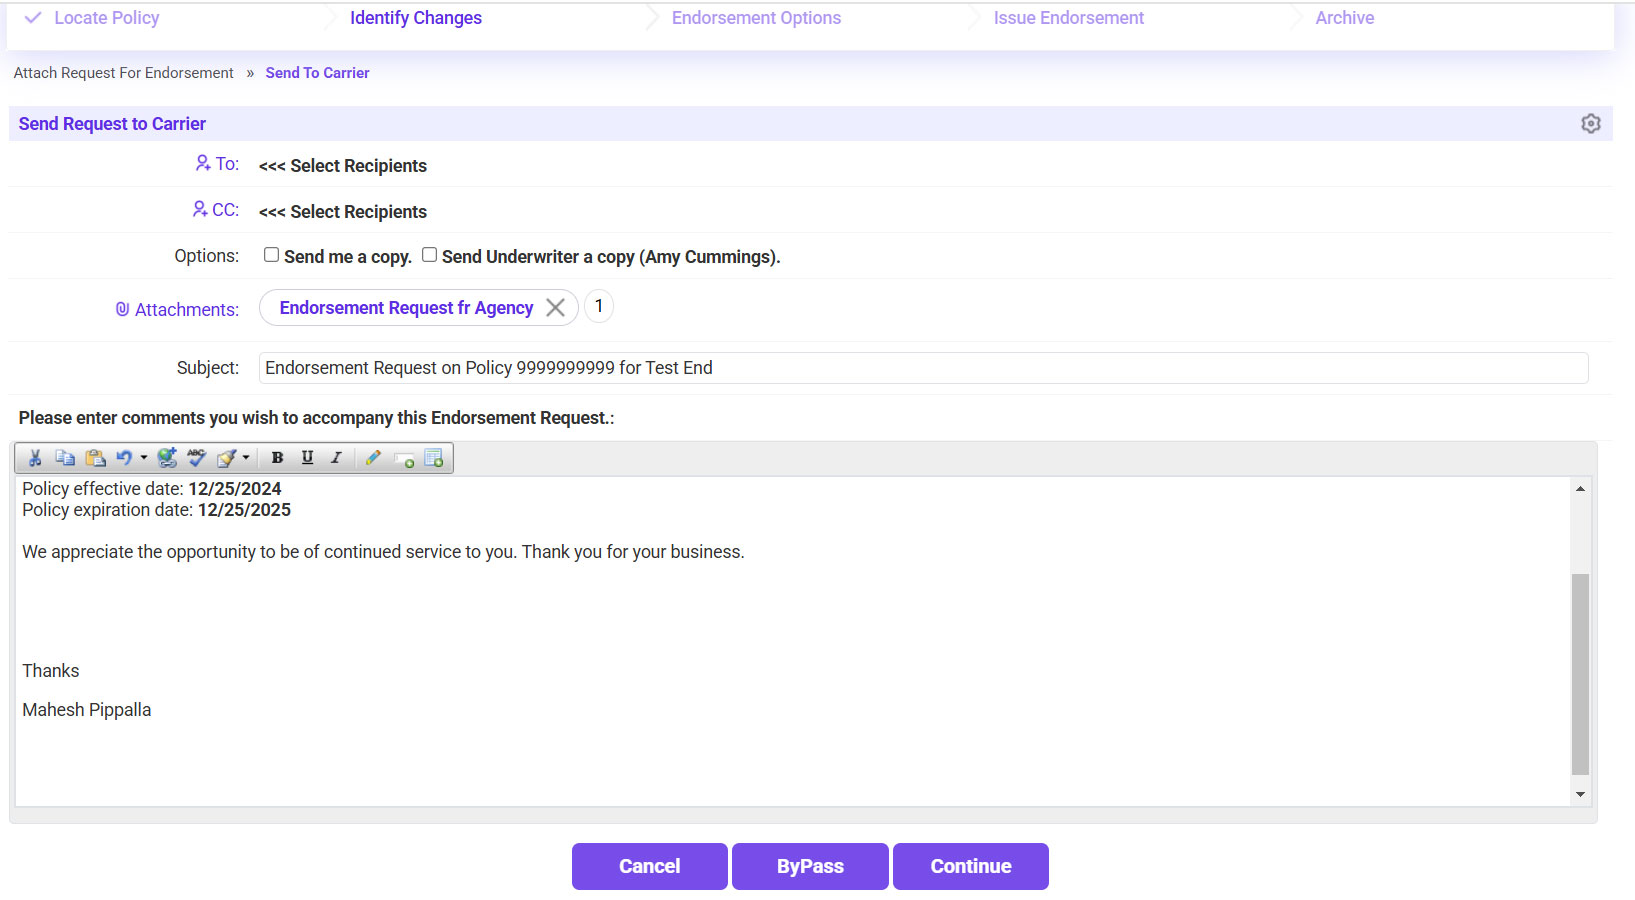Open the To recipients selector
The width and height of the screenshot is (1635, 900).
click(343, 165)
